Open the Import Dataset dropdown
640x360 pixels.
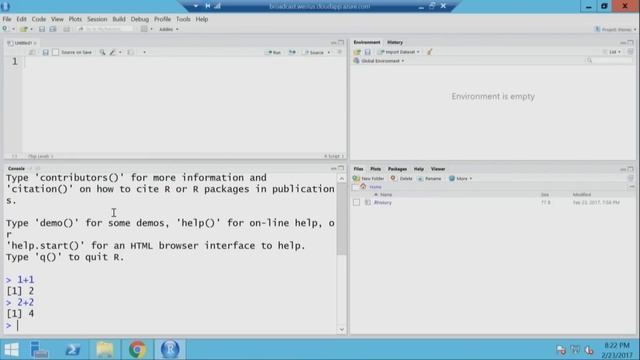[399, 52]
